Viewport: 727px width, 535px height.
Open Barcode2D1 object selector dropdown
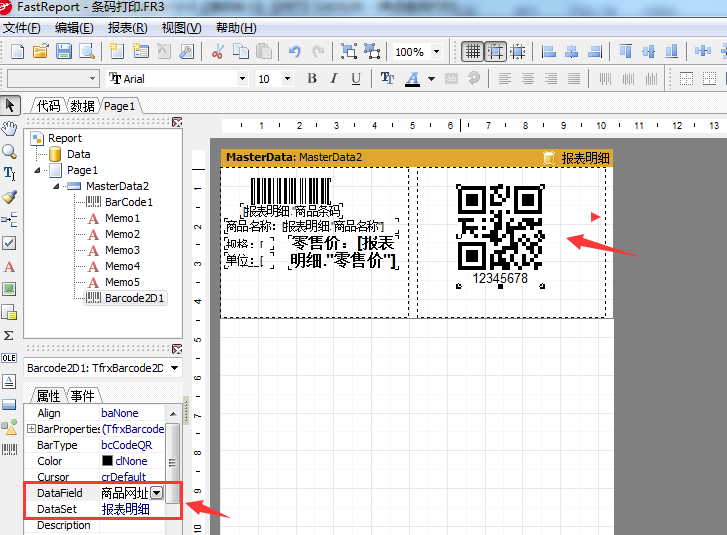(x=174, y=368)
